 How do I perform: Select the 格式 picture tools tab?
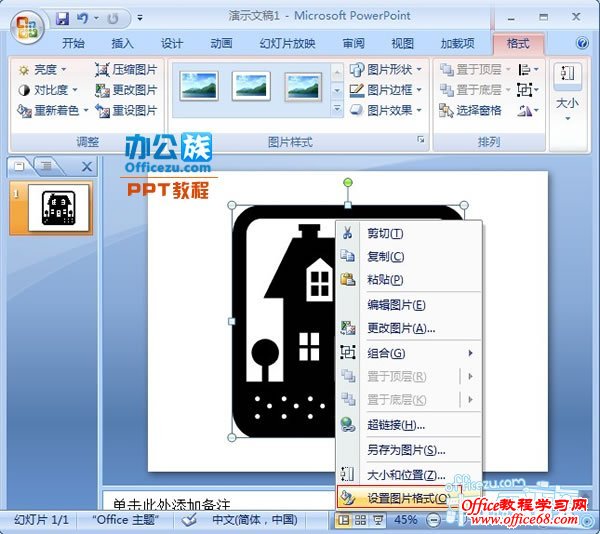coord(518,43)
